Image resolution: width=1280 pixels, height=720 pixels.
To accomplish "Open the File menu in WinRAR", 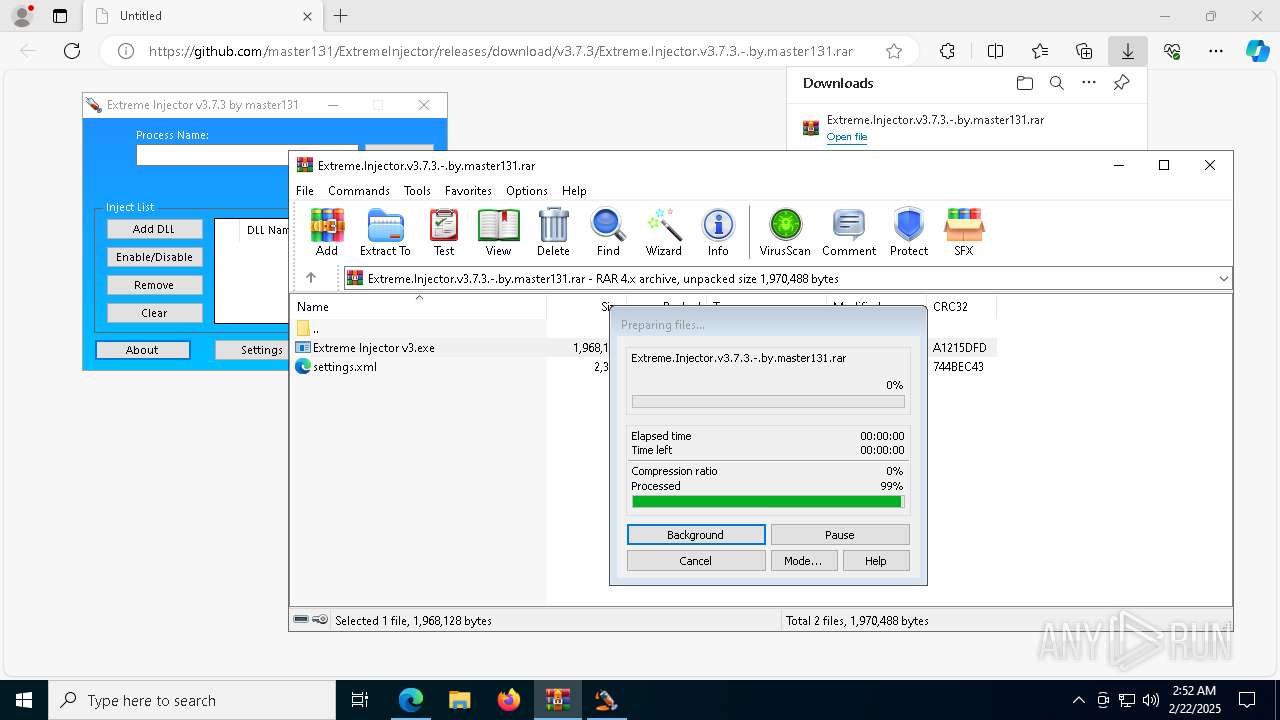I will pos(305,190).
